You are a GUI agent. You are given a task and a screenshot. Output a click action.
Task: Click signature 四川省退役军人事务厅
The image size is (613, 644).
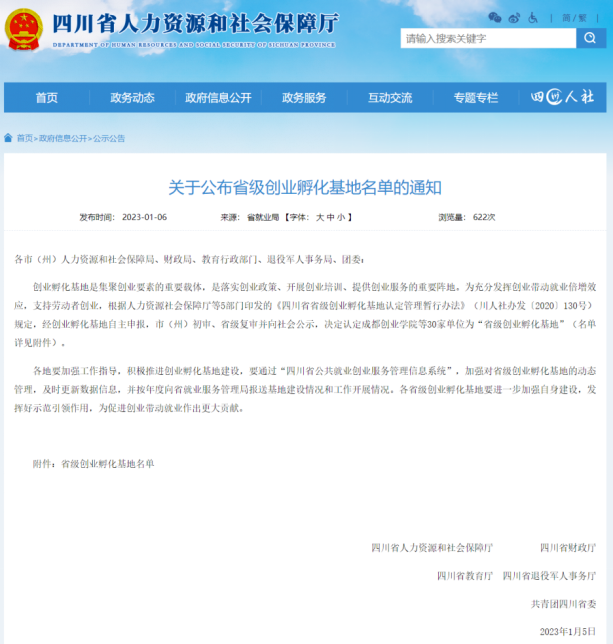(549, 576)
